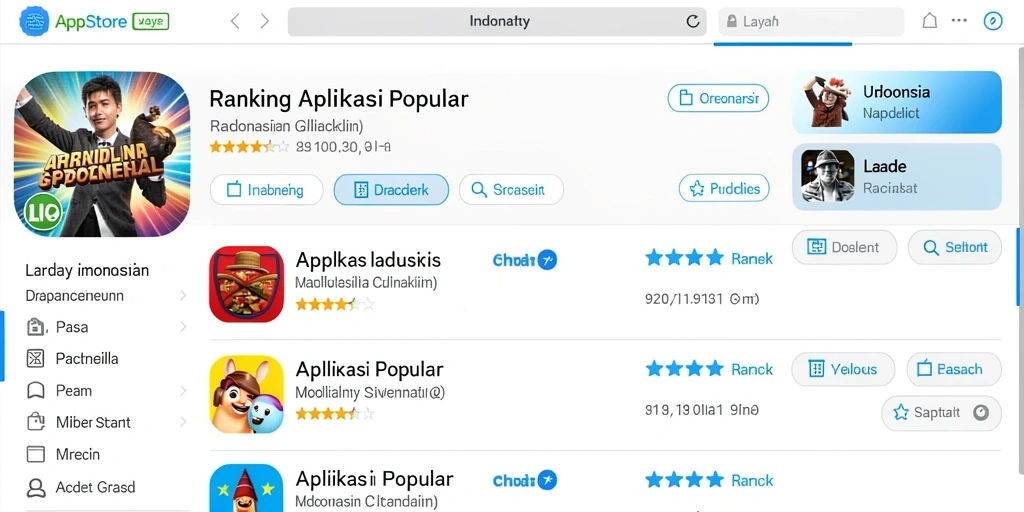Focus the Layah search field
The height and width of the screenshot is (512, 1024).
coord(811,22)
